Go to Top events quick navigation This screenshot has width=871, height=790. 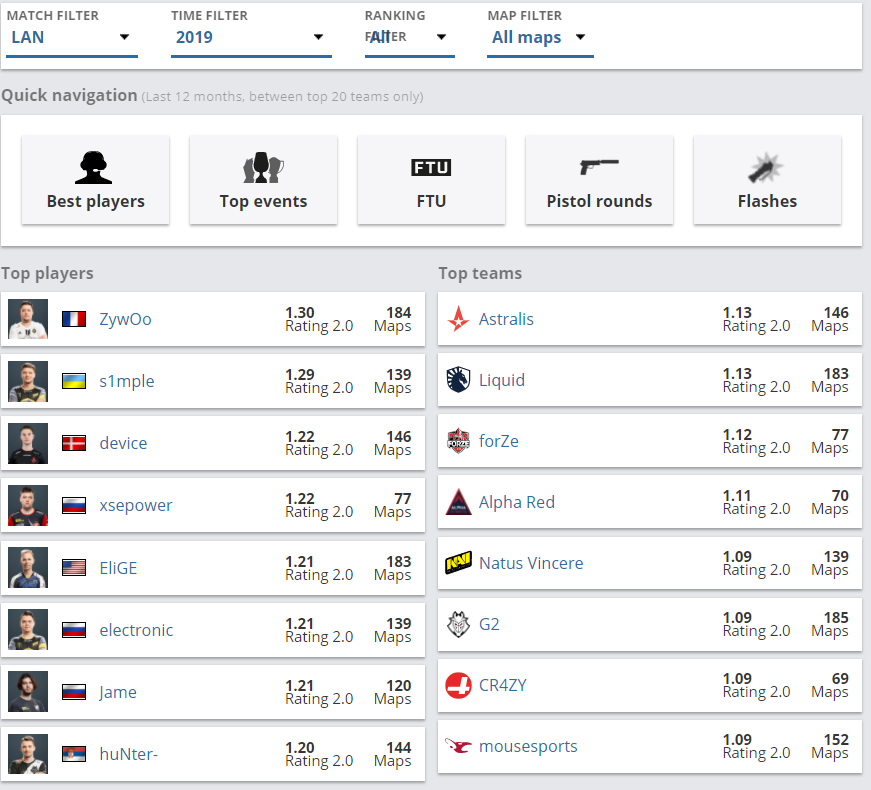(264, 181)
